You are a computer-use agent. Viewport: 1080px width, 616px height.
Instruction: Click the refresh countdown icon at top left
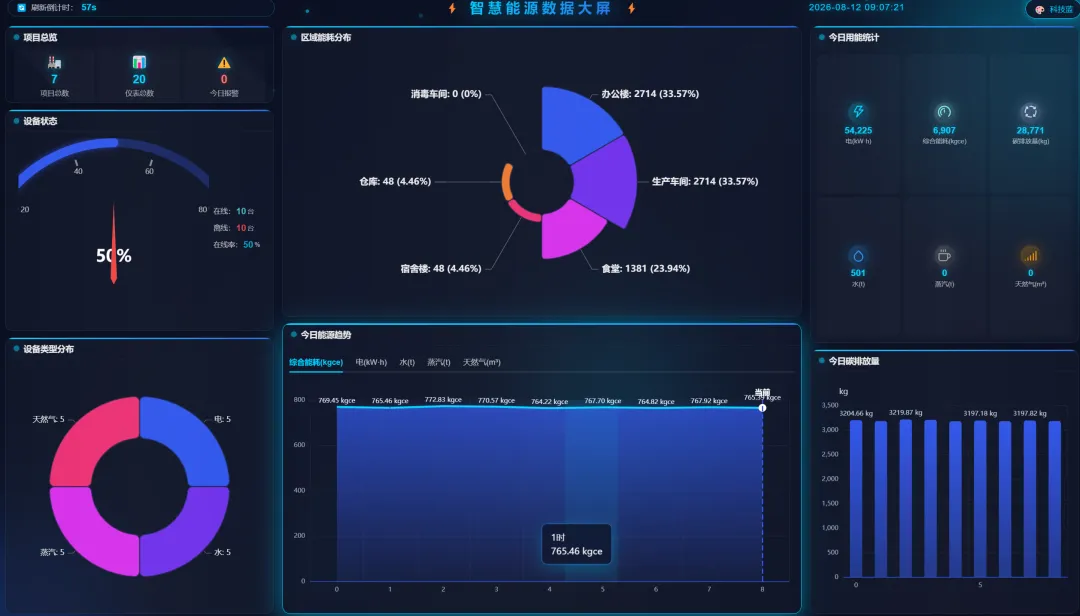[21, 8]
